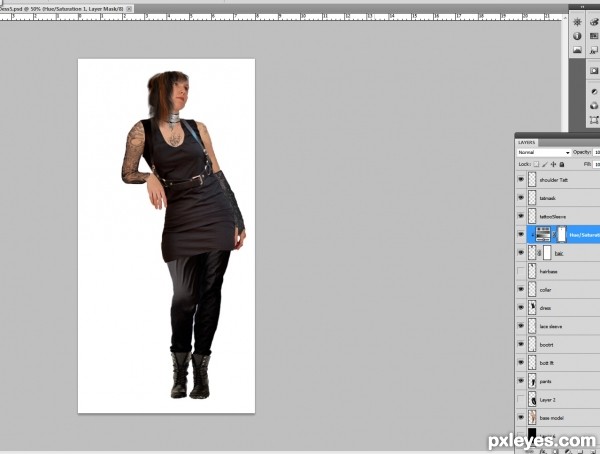600x454 pixels.
Task: Click the pants layer thumbnail
Action: 532,381
